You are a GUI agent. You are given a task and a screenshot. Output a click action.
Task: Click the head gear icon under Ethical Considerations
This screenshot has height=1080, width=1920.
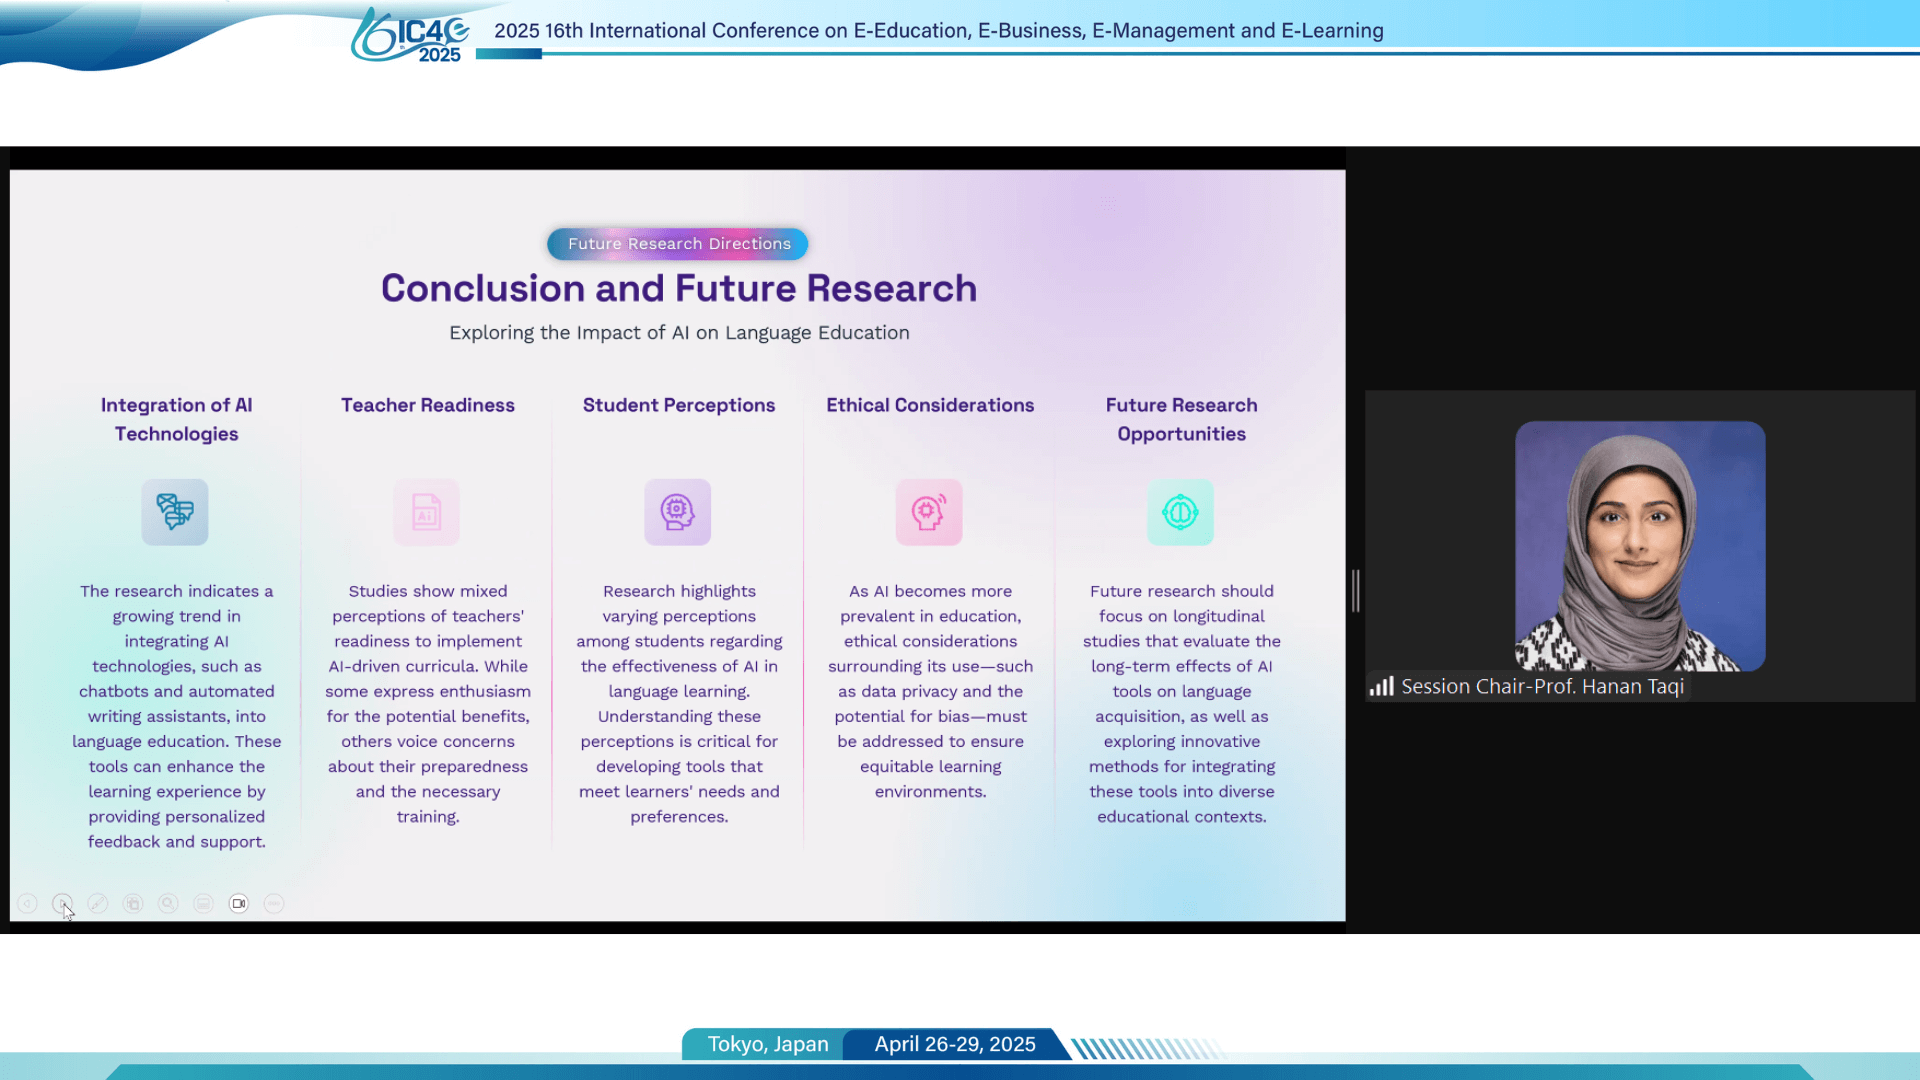point(929,512)
